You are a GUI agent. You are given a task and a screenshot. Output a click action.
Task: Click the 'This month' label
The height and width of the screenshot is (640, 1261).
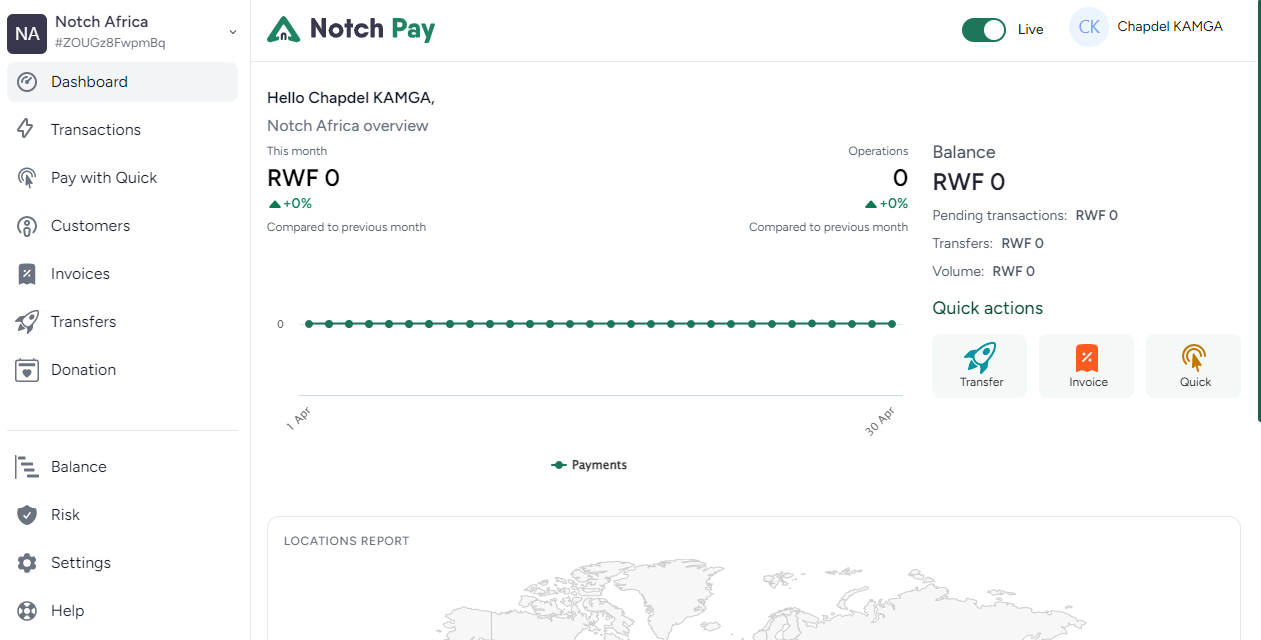click(x=297, y=151)
